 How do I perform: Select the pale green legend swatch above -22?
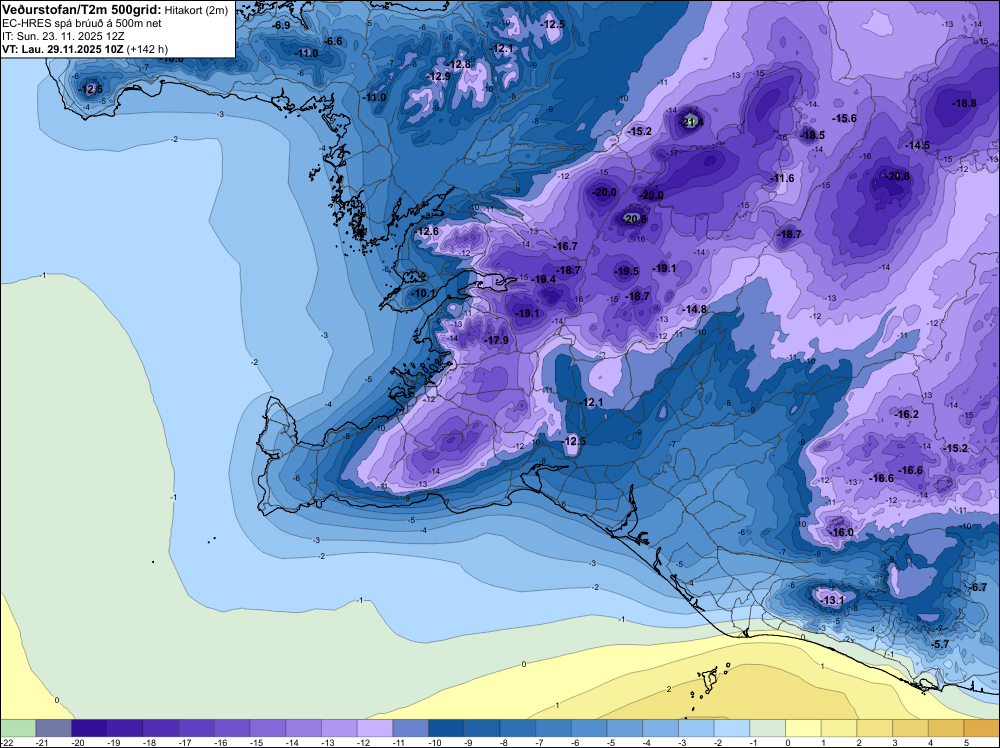coord(18,728)
